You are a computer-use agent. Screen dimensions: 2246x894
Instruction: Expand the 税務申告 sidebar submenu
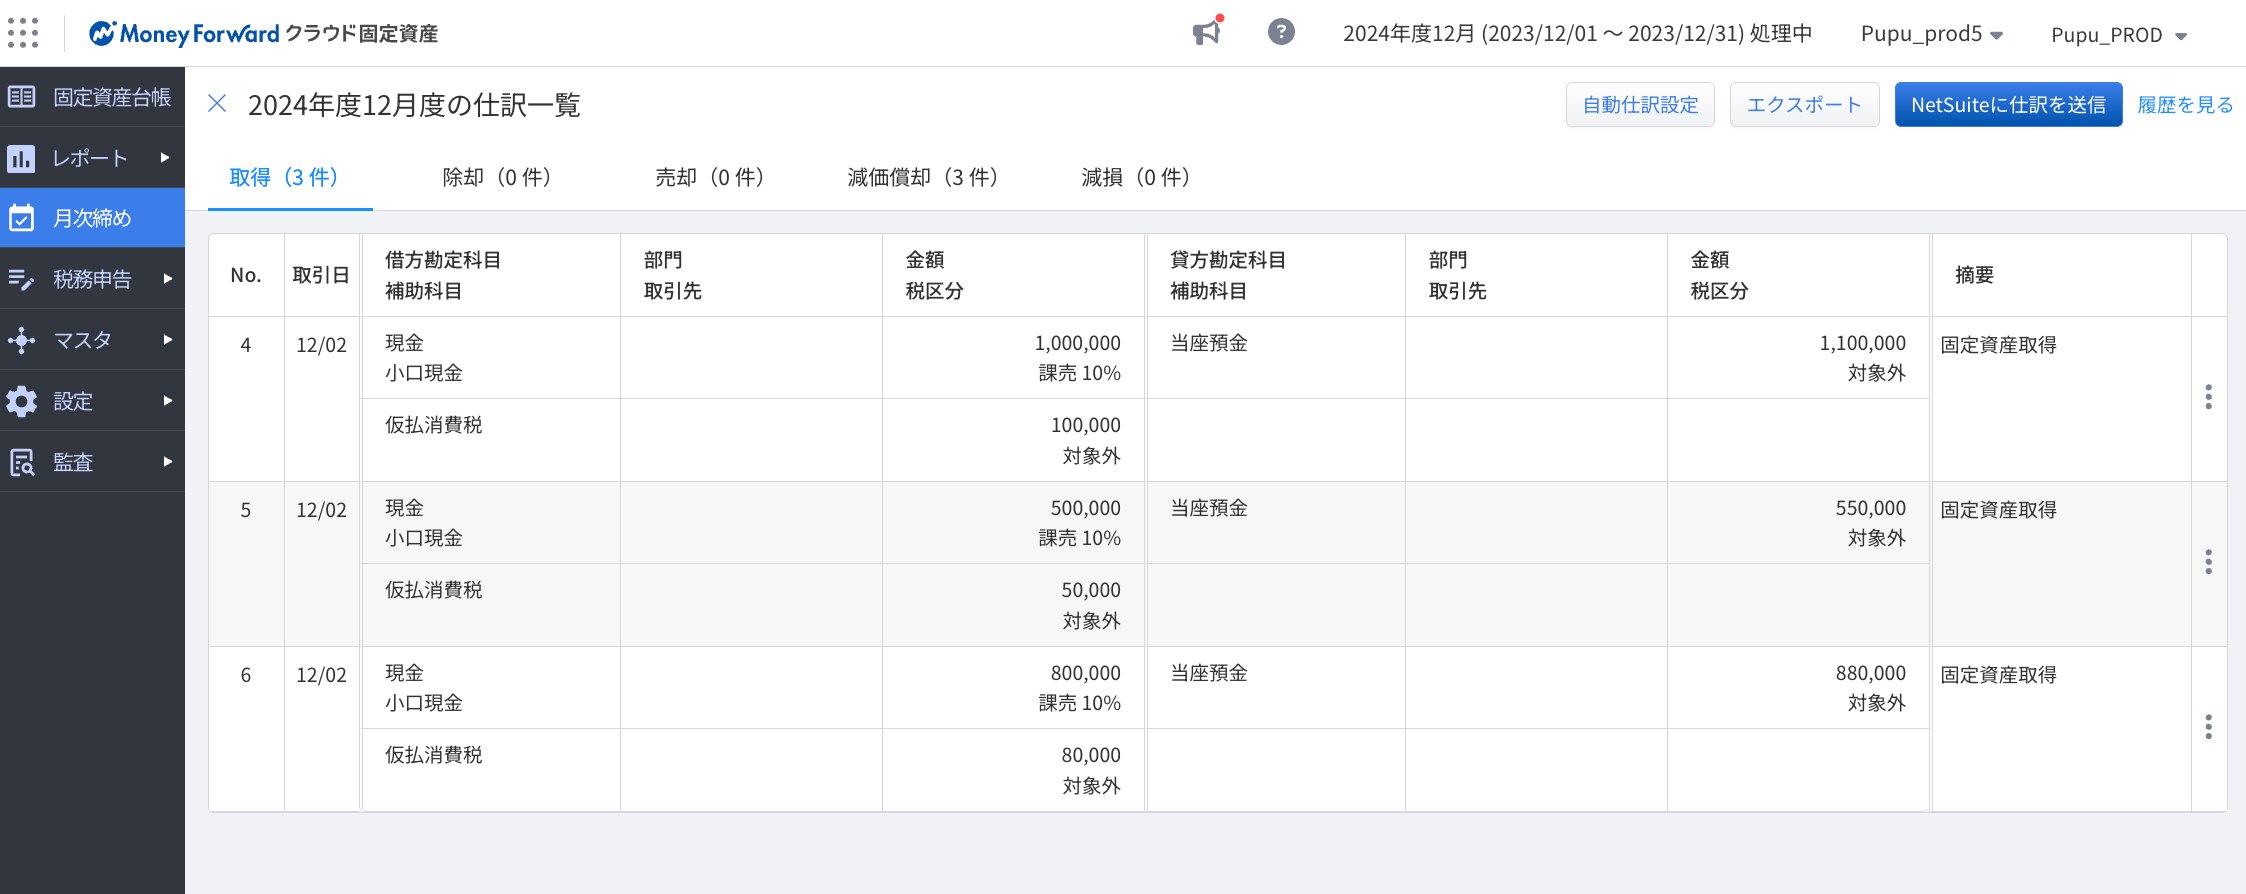[166, 279]
